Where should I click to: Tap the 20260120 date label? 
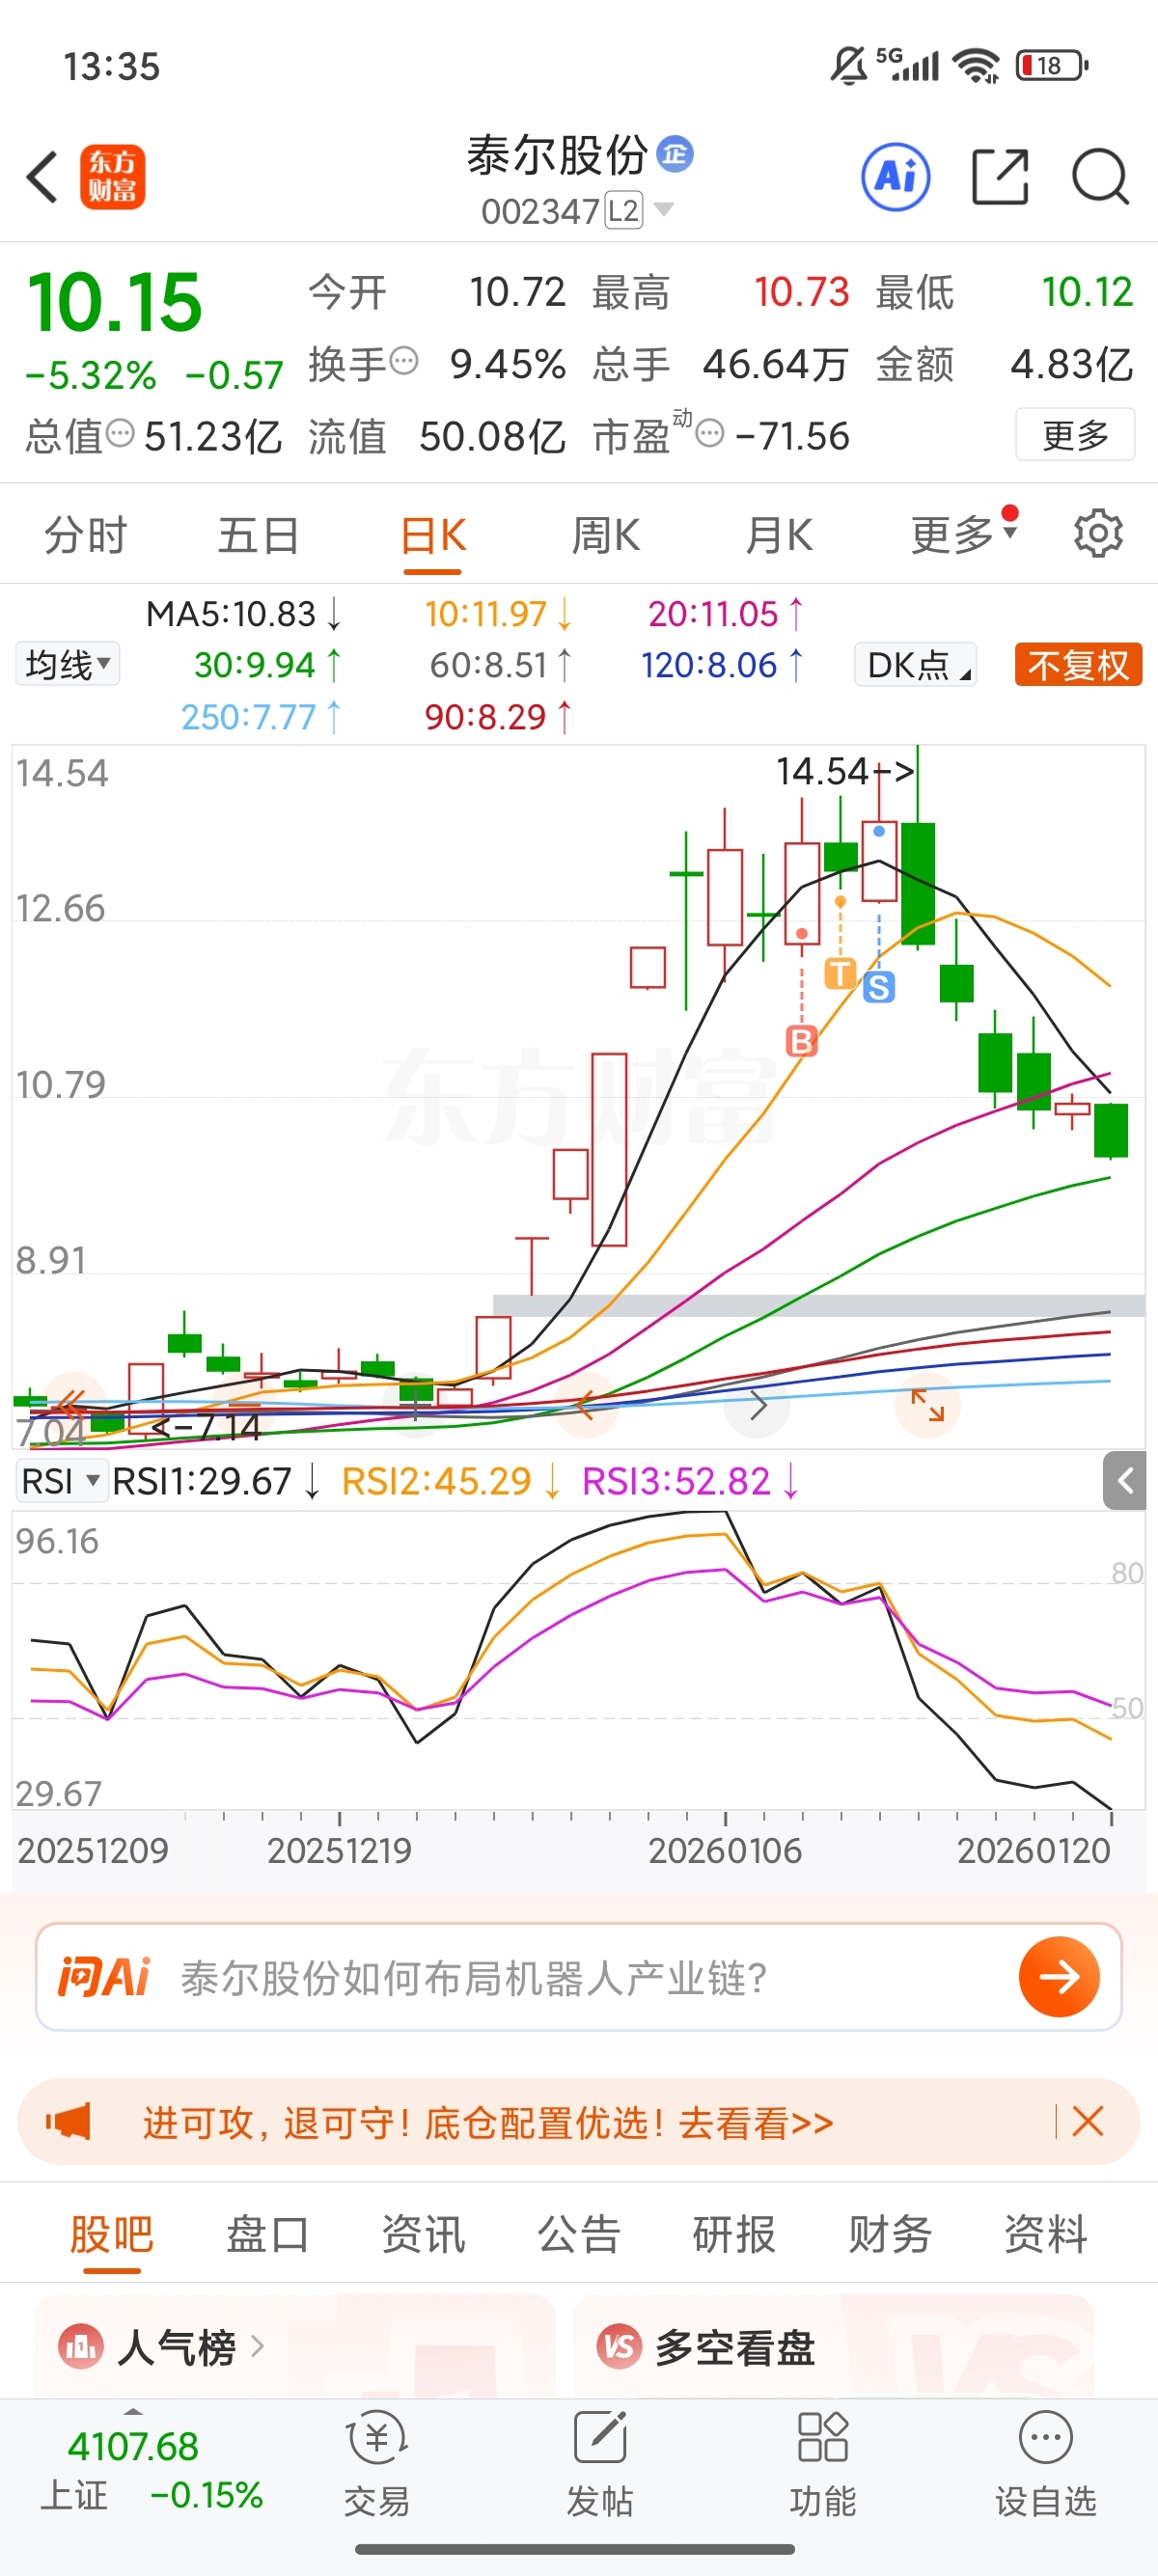tap(1033, 1850)
